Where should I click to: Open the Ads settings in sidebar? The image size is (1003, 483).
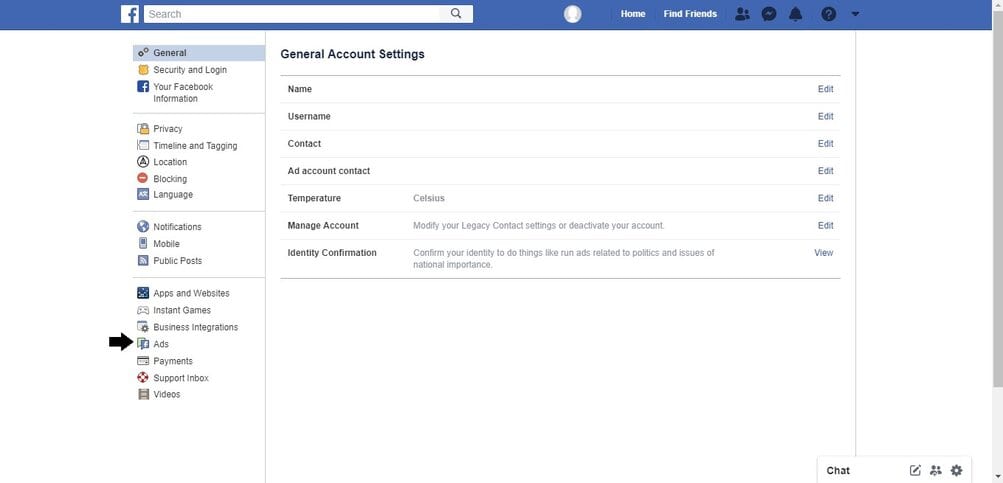pos(161,344)
